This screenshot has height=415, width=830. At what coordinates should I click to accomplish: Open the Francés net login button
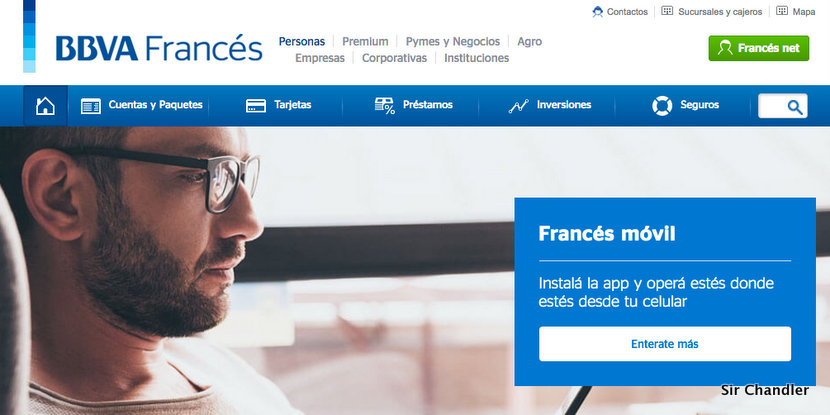(759, 48)
